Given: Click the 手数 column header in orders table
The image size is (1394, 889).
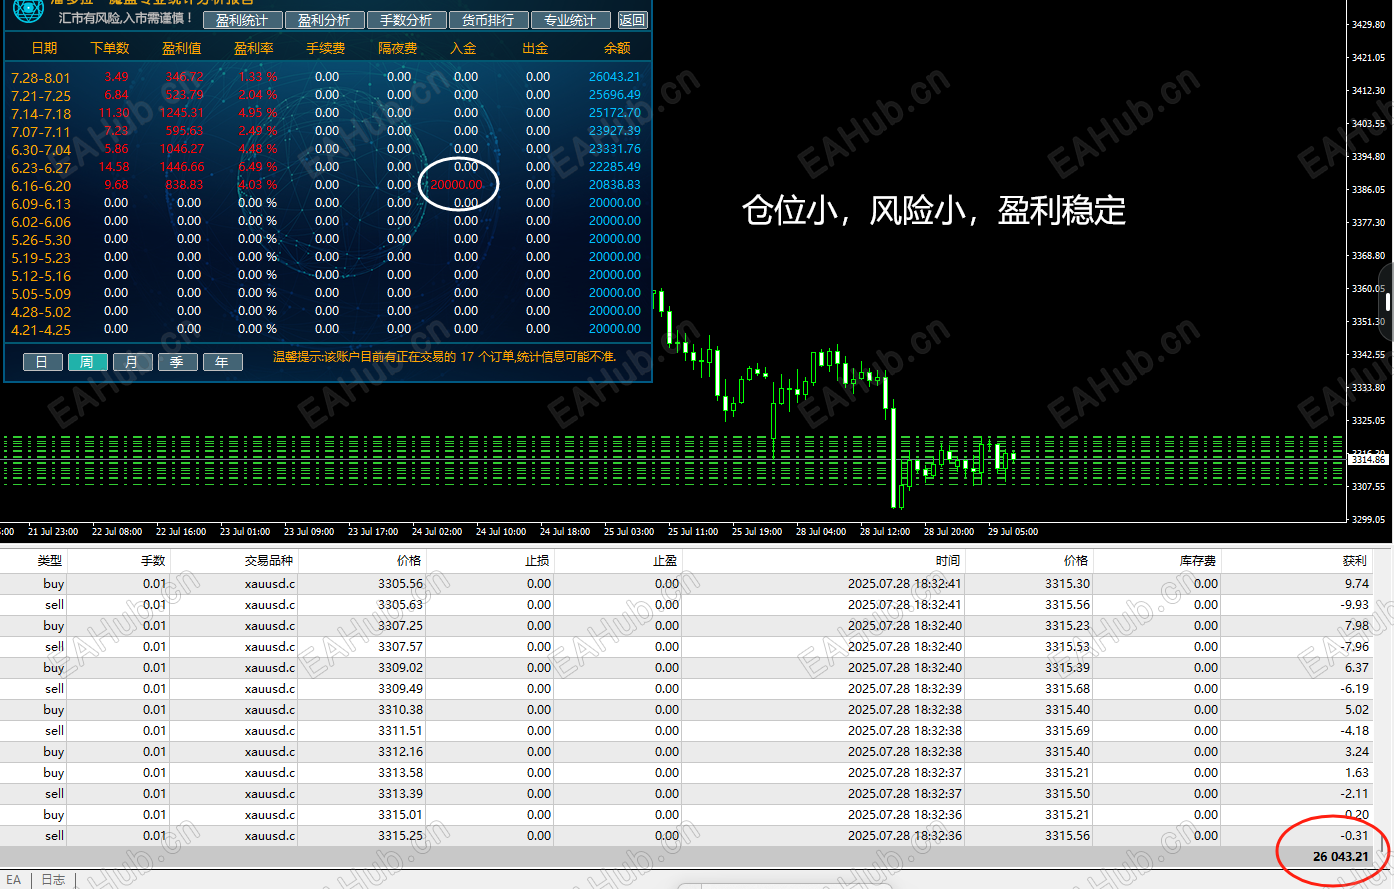Looking at the screenshot, I should 153,561.
